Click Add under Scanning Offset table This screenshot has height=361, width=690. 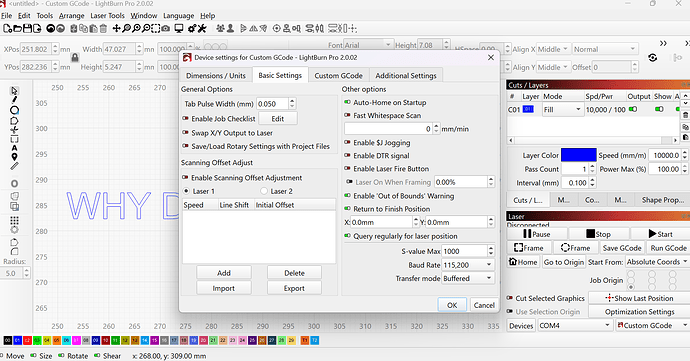click(x=224, y=273)
